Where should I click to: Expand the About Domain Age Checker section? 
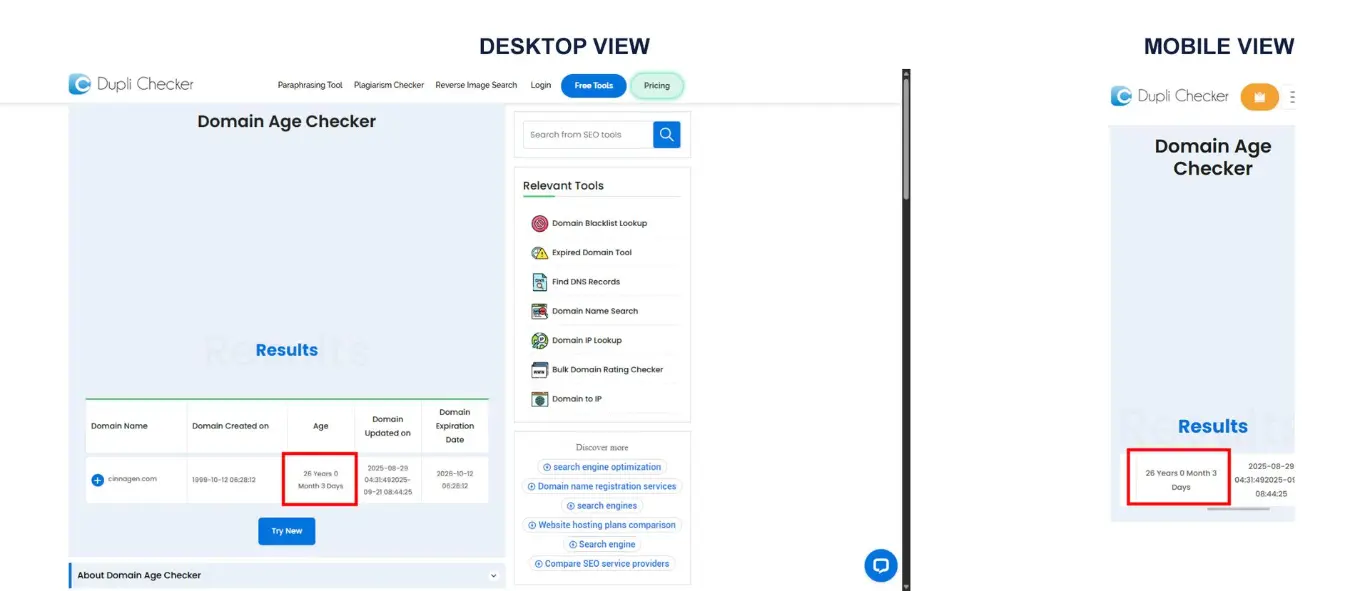point(493,576)
